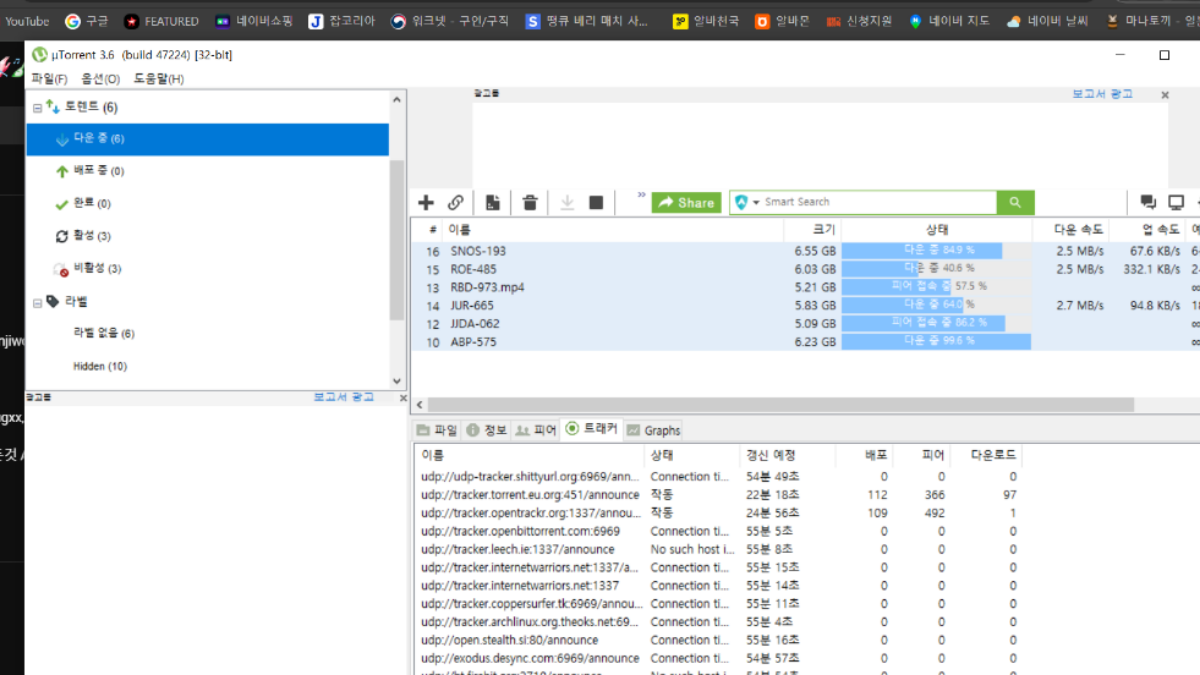The width and height of the screenshot is (1200, 675).
Task: Open the chat bubbles icon in toolbar
Action: [1148, 203]
